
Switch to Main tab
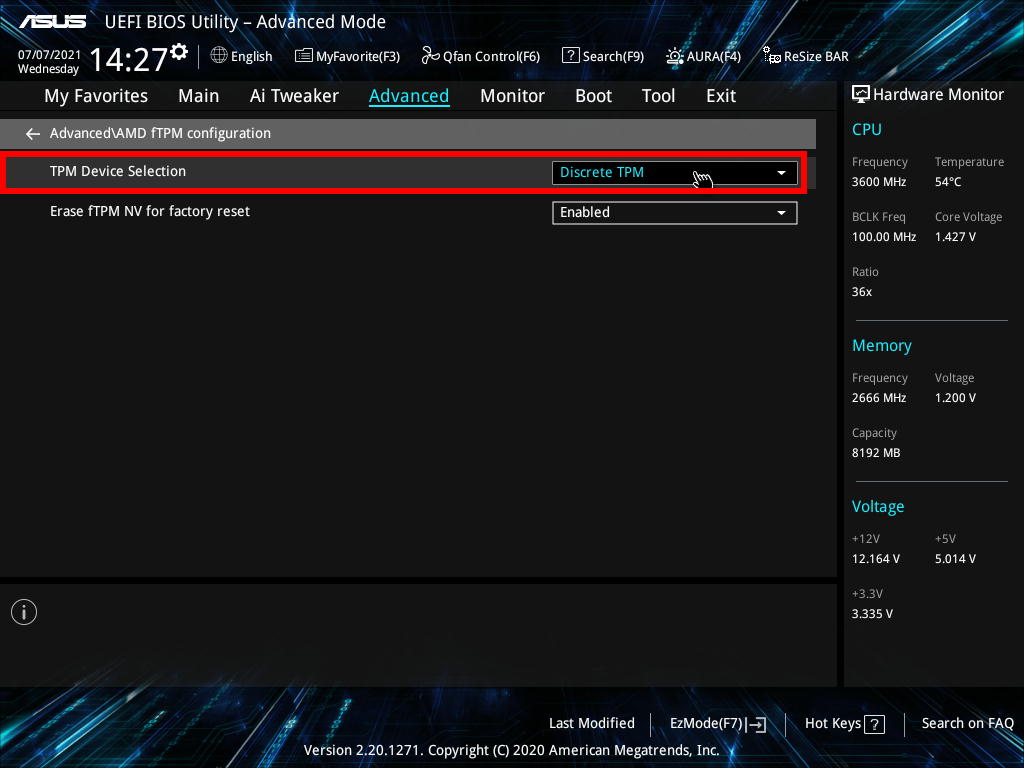pyautogui.click(x=199, y=96)
